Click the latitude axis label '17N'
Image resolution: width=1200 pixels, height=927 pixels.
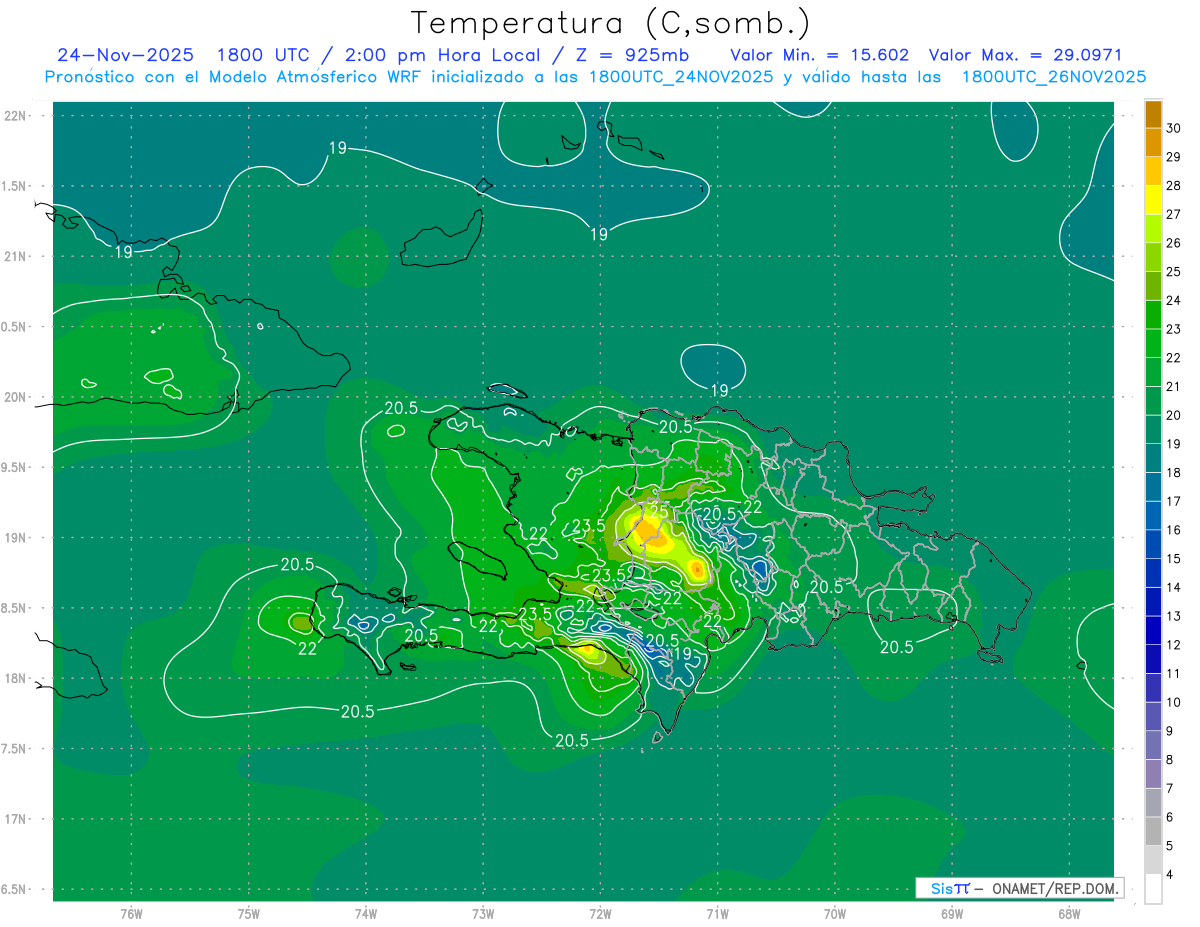pos(16,819)
